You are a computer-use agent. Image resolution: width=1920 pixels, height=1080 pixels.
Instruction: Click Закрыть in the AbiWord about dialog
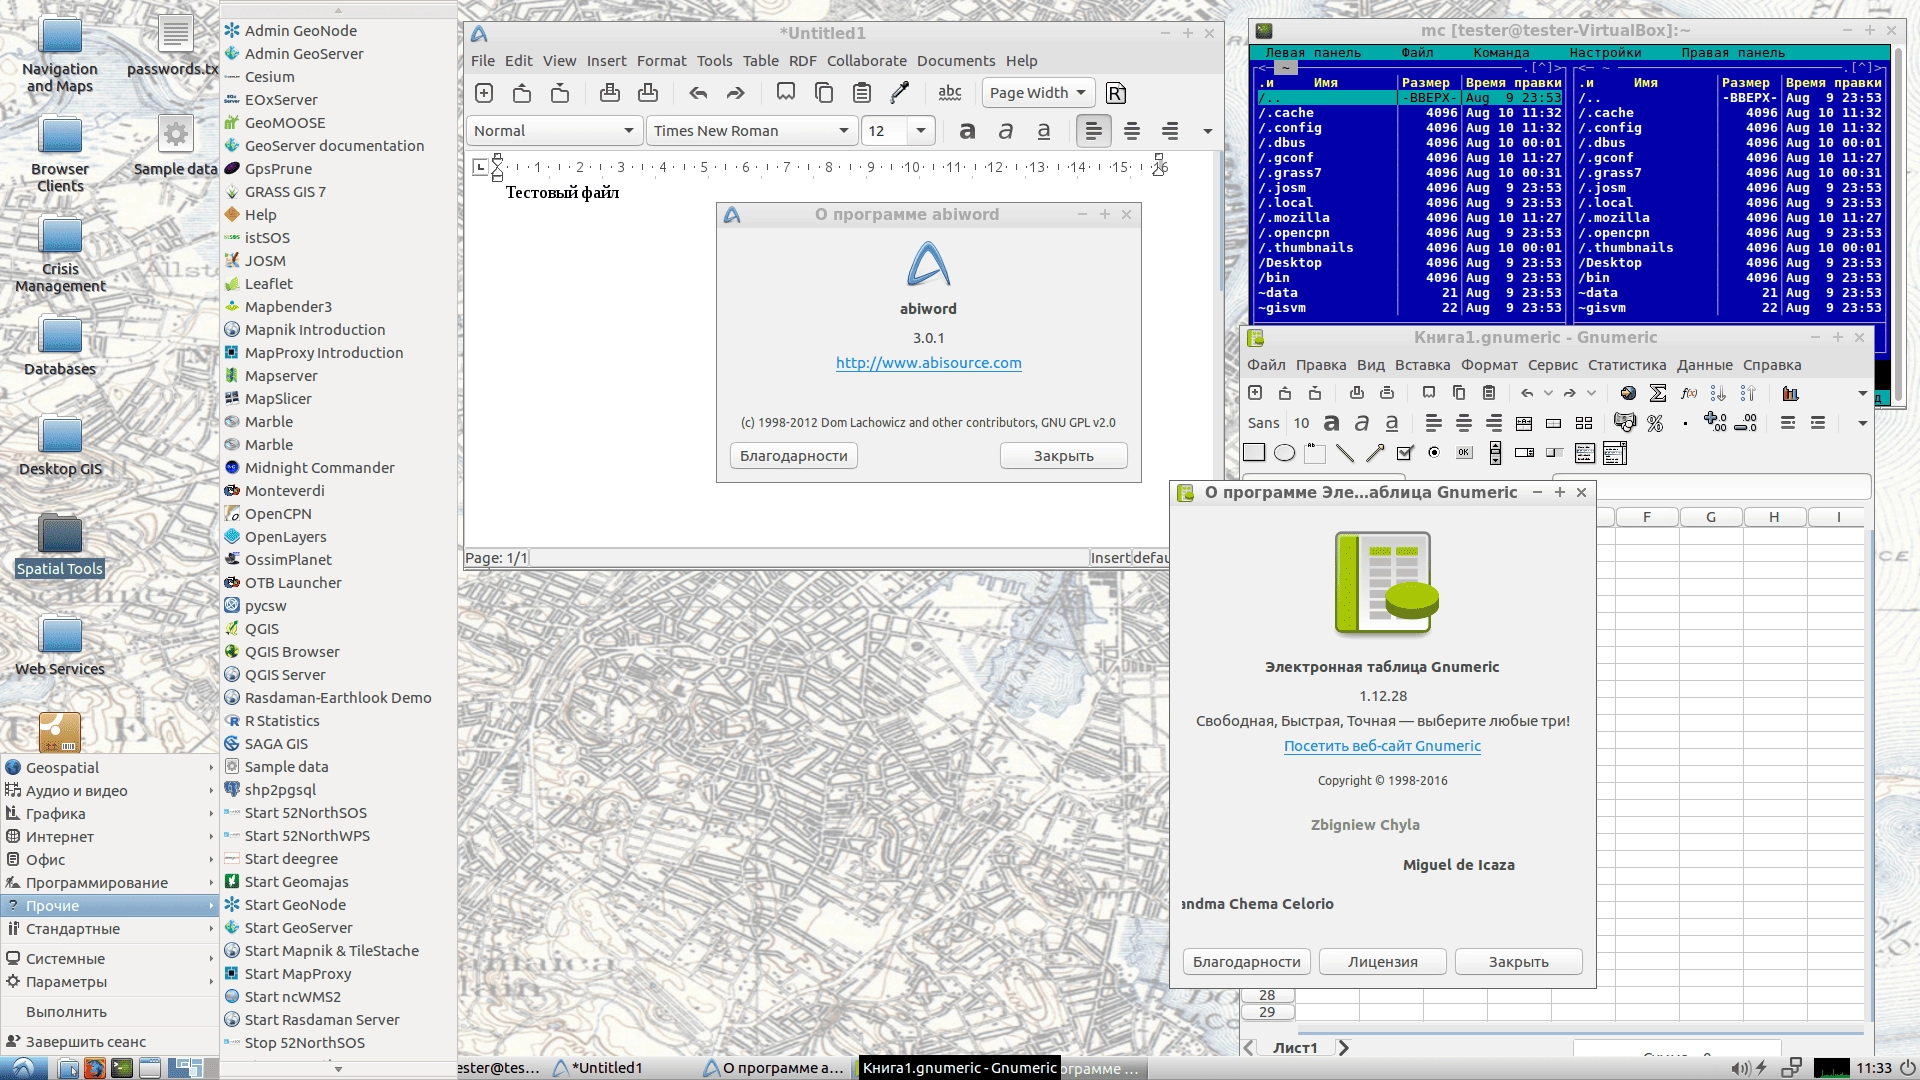(1063, 456)
